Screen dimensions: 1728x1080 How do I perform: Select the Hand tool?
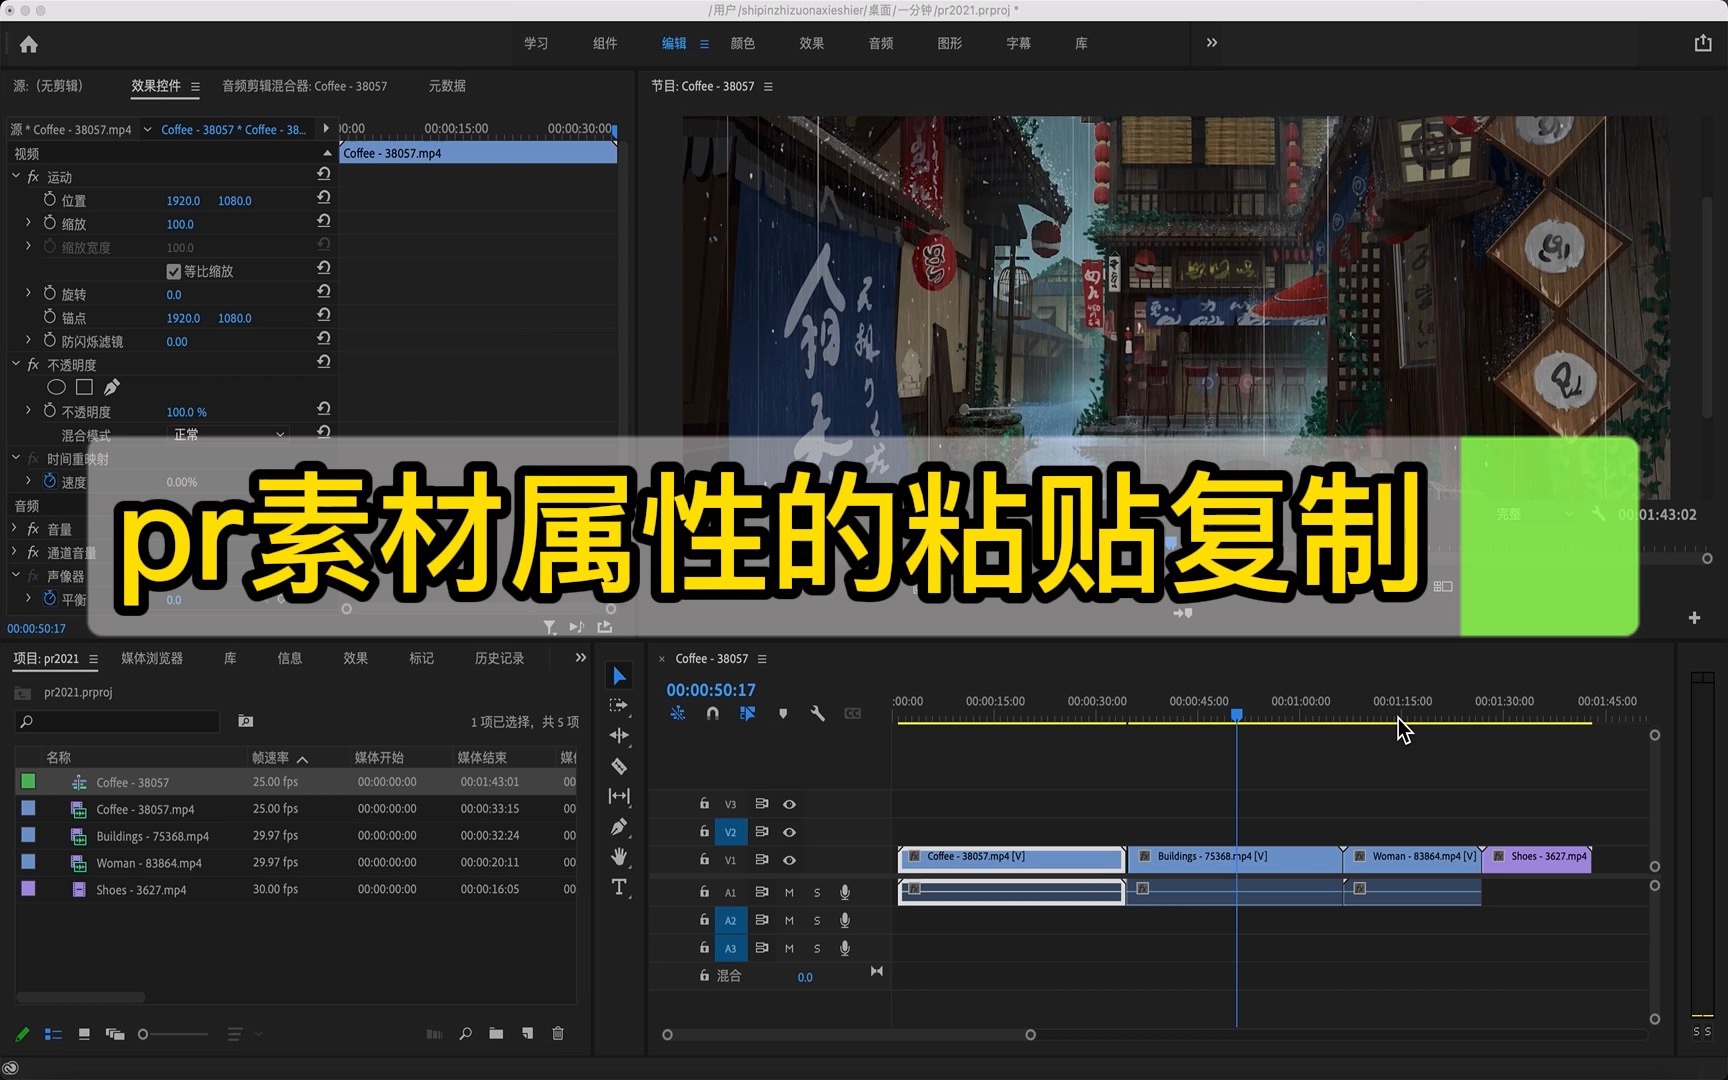pyautogui.click(x=620, y=857)
